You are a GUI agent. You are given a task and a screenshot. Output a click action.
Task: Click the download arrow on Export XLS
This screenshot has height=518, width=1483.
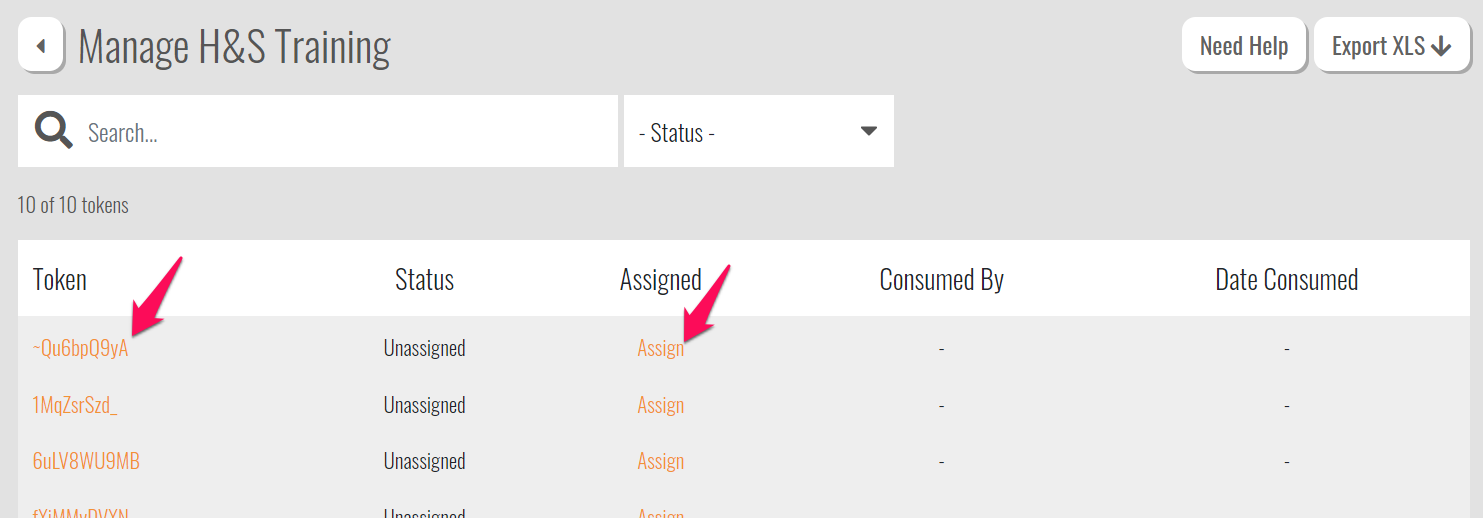[x=1441, y=47]
